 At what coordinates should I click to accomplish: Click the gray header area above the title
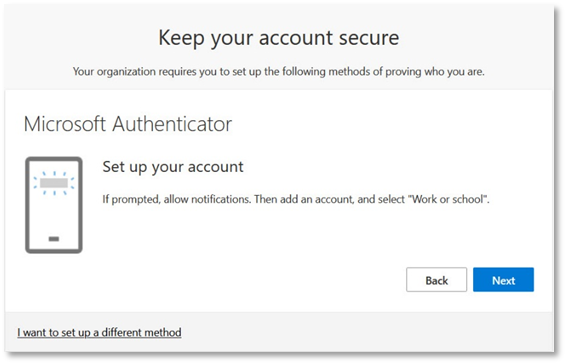[279, 14]
